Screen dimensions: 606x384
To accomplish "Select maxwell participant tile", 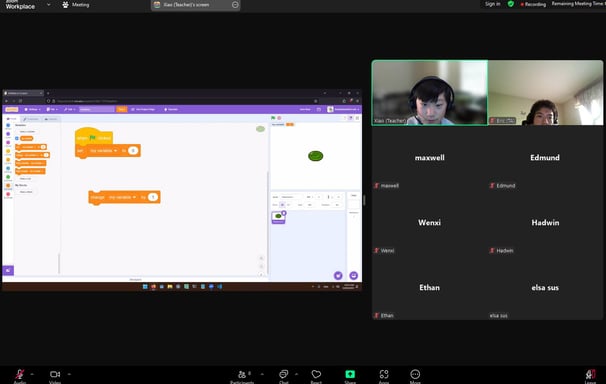I will click(429, 158).
